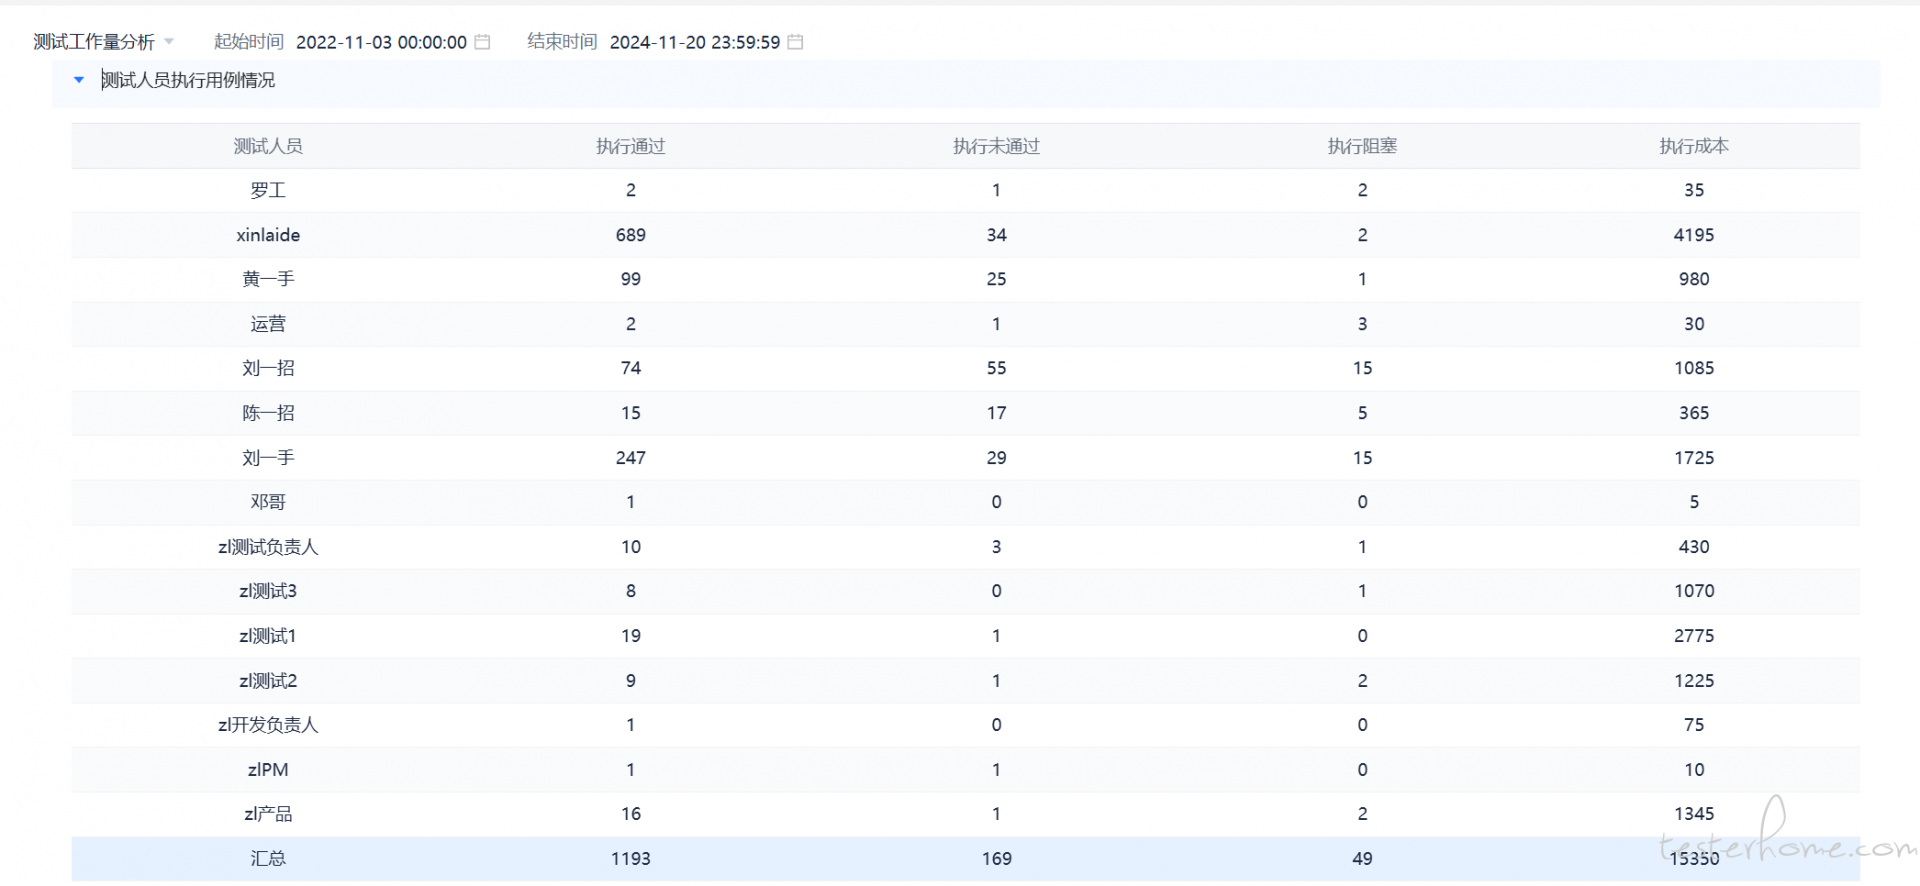Click the 执行阻塞 column header
The width and height of the screenshot is (1920, 886).
click(1362, 146)
